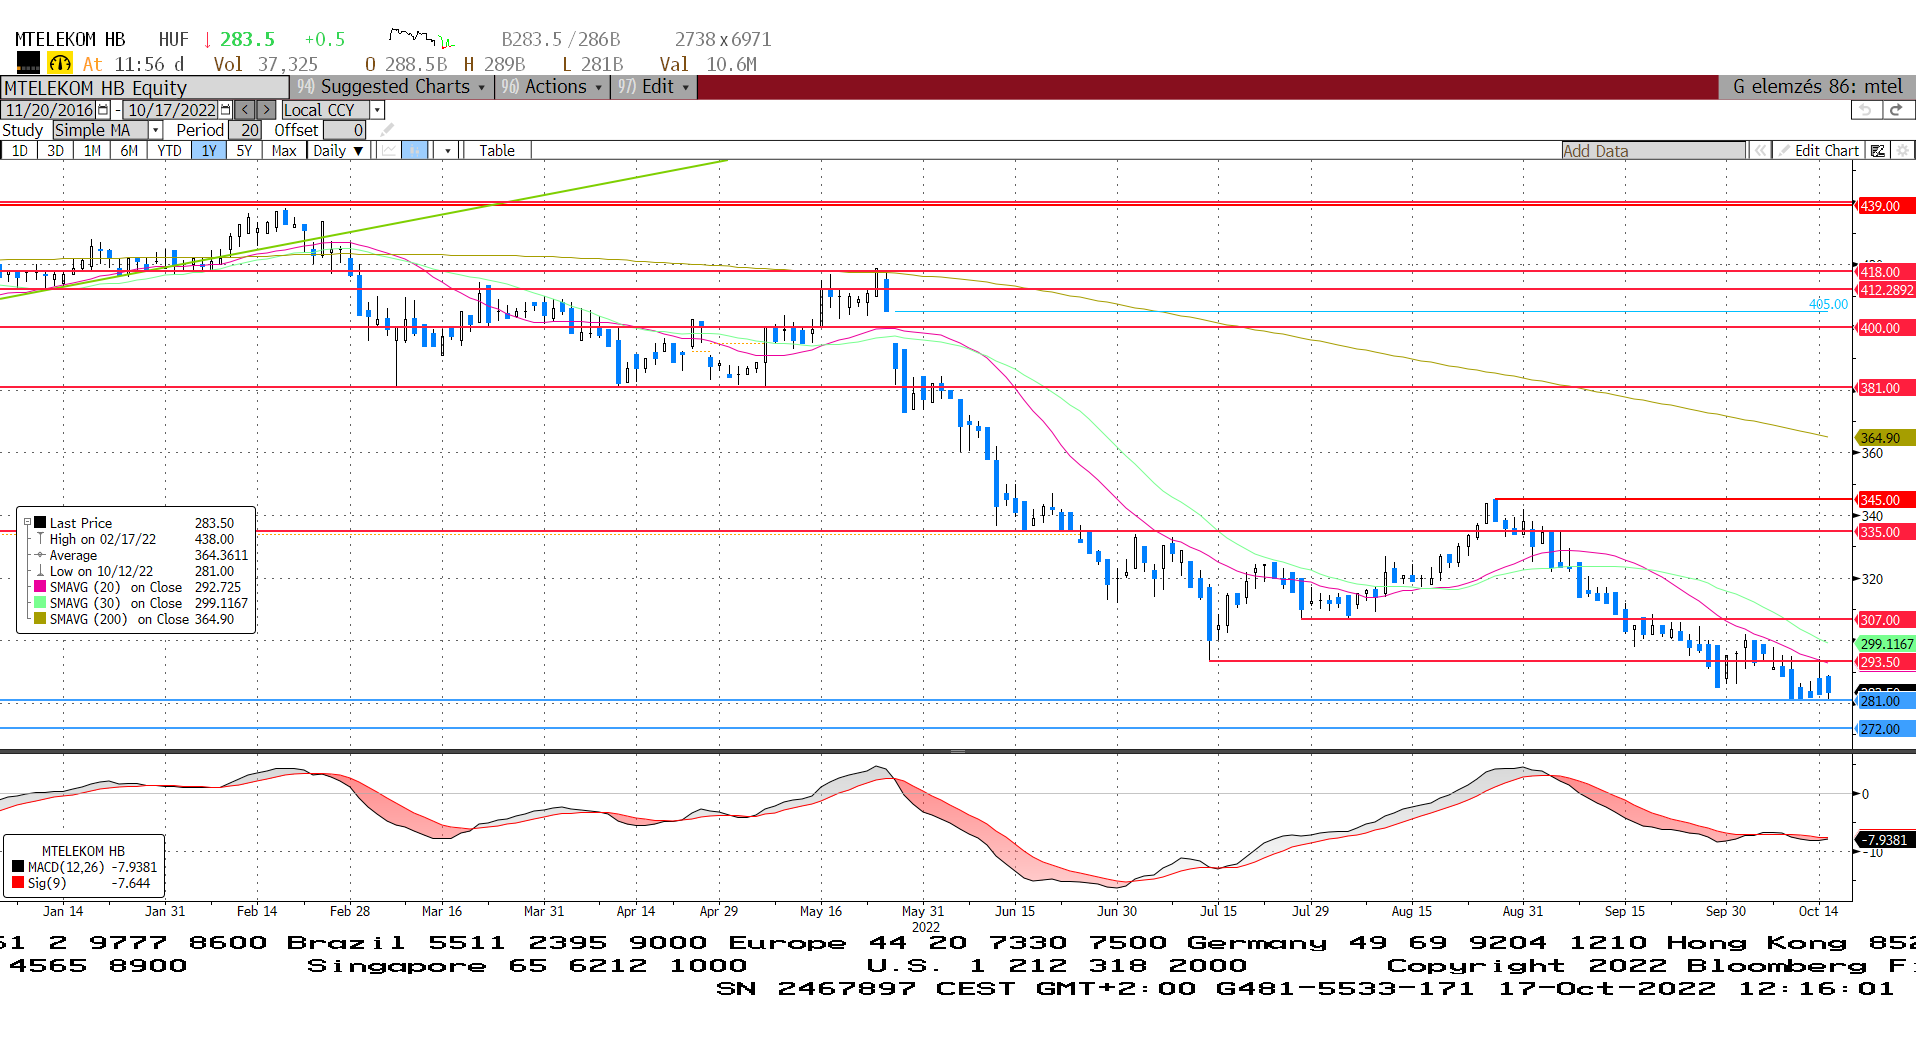The width and height of the screenshot is (1916, 1044).
Task: Click red Sig(9) legend swatch
Action: coord(18,883)
